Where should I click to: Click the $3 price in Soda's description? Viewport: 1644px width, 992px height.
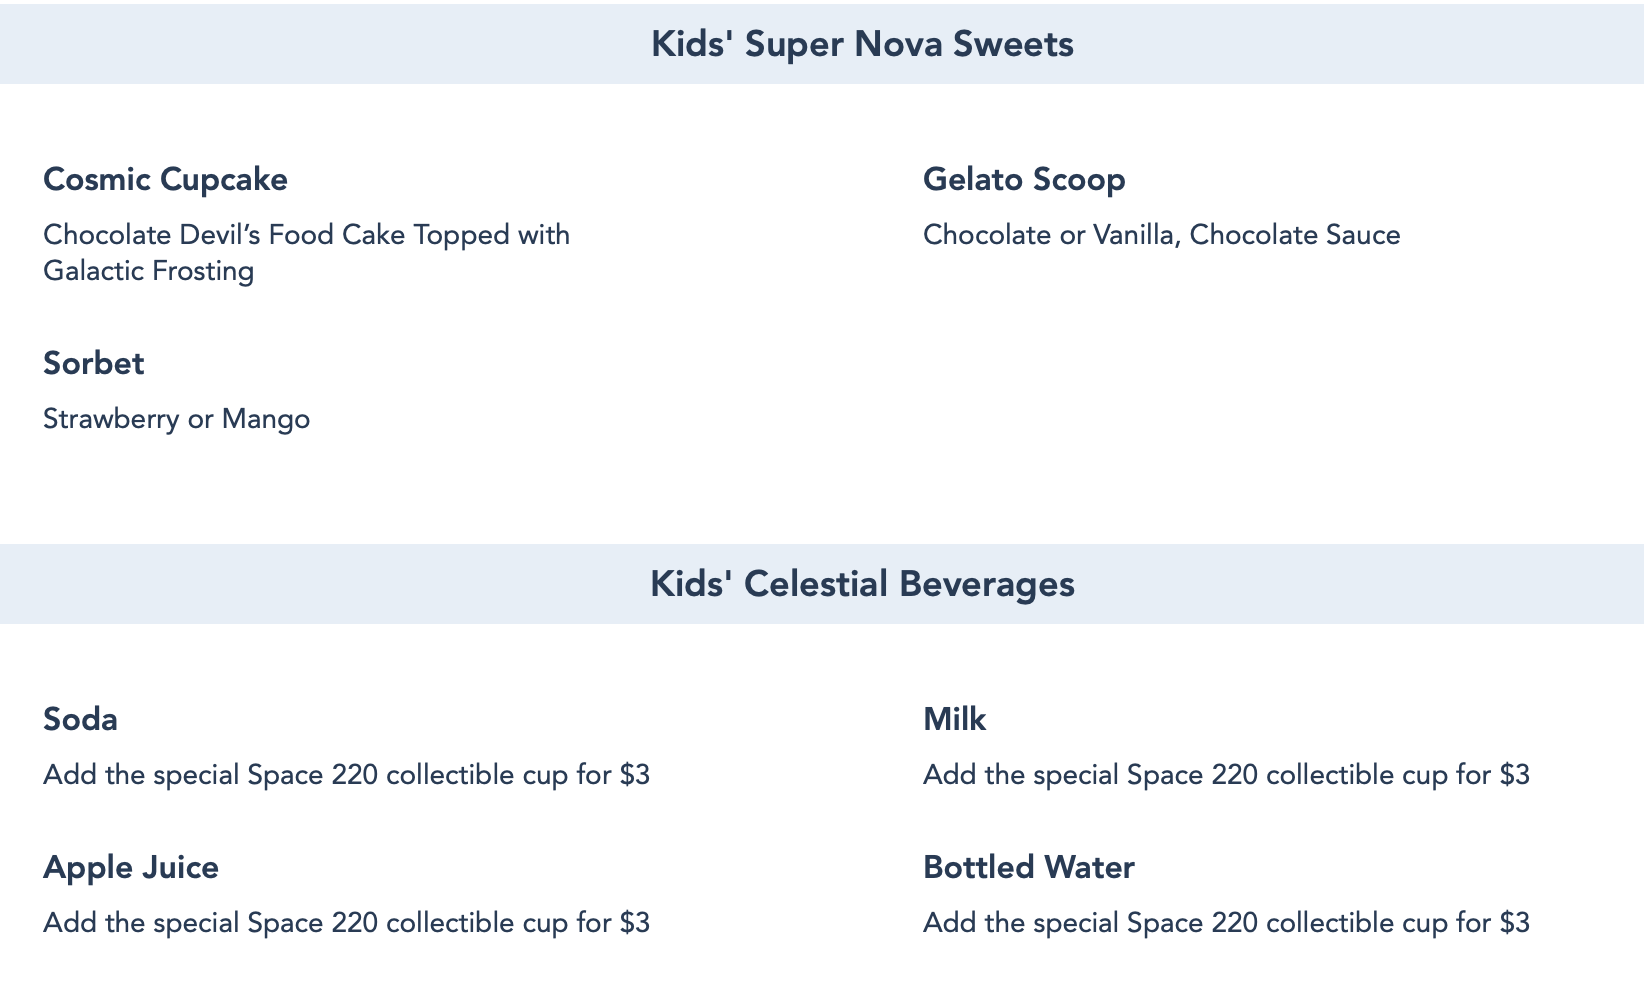[634, 775]
